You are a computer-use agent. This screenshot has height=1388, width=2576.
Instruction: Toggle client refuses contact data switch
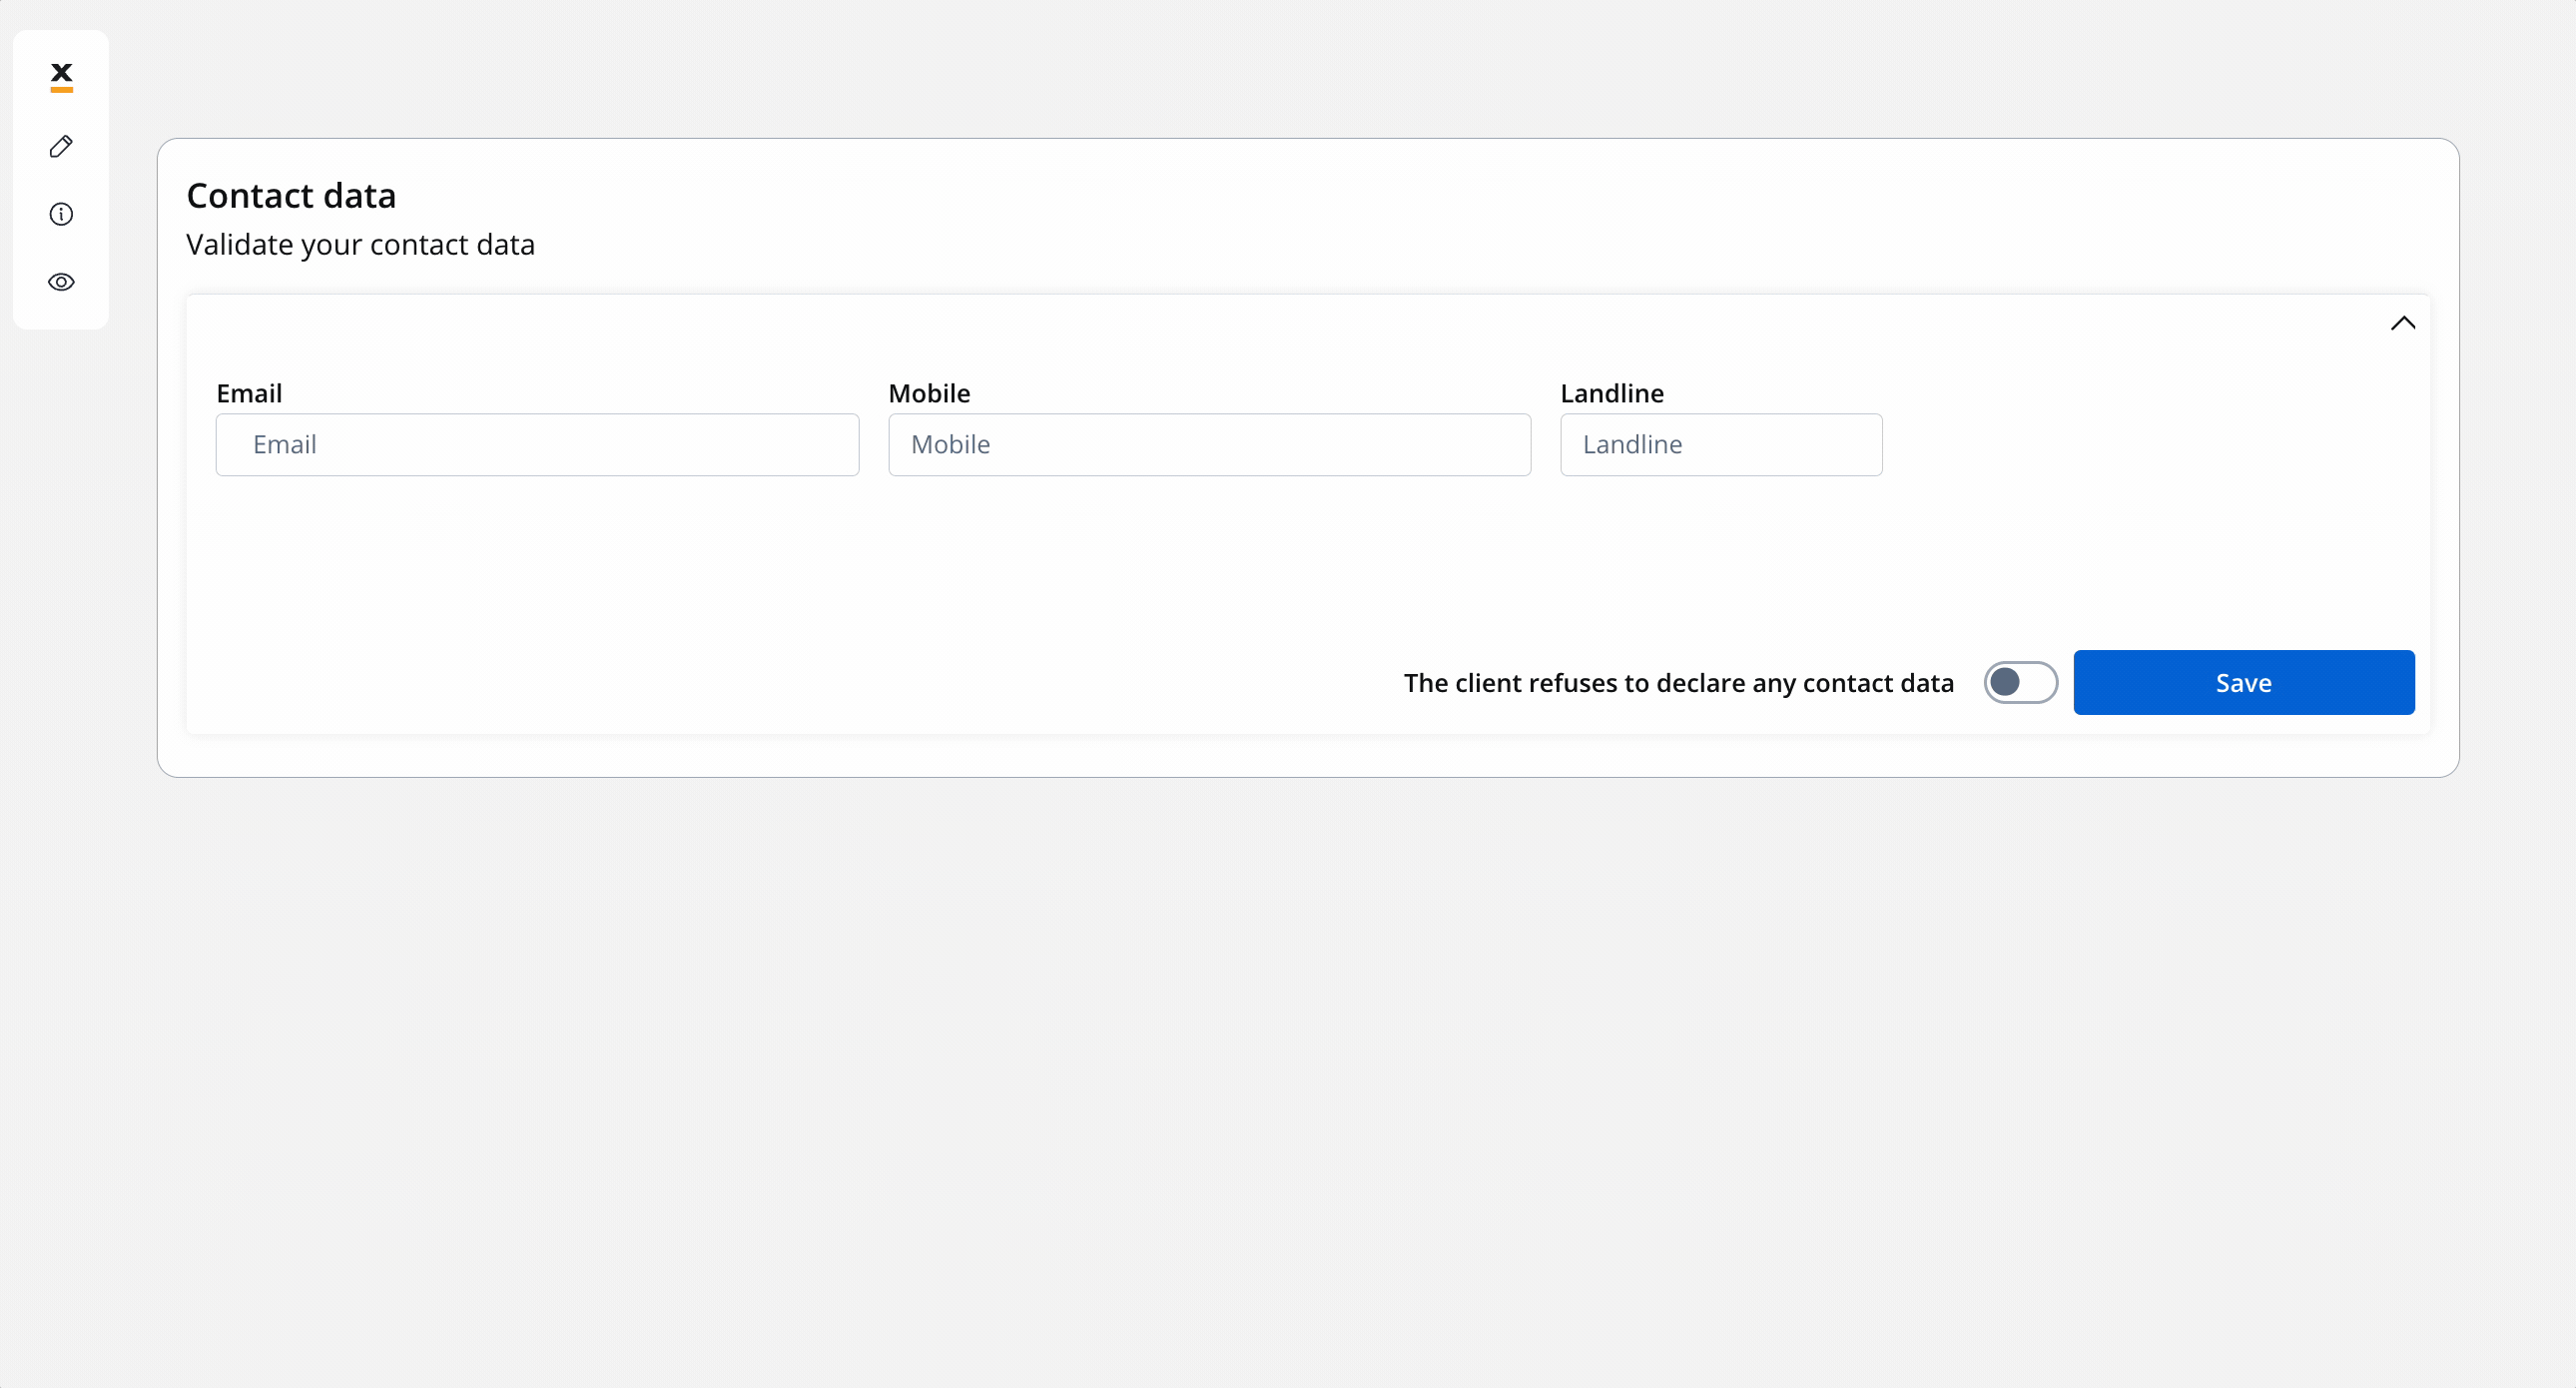pos(2020,683)
